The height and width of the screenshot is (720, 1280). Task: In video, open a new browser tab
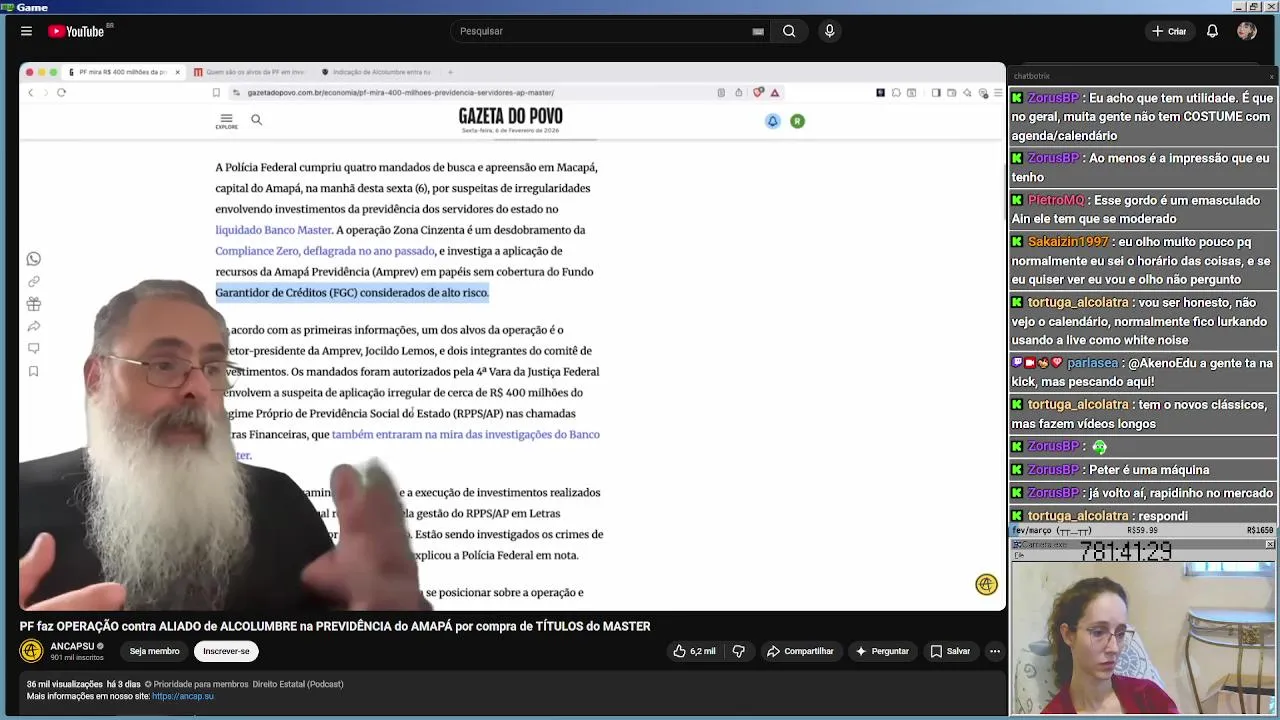[x=450, y=72]
